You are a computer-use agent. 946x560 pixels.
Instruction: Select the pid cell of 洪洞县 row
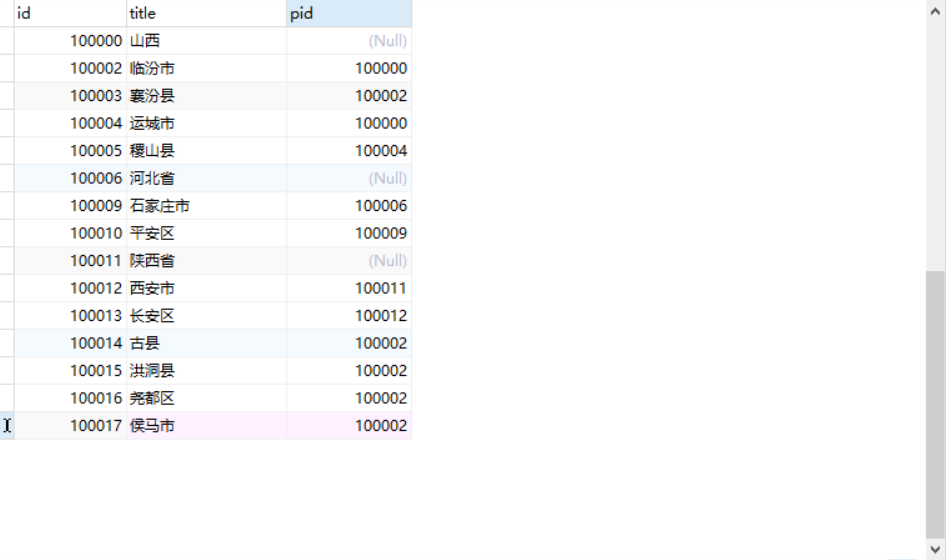pos(349,371)
